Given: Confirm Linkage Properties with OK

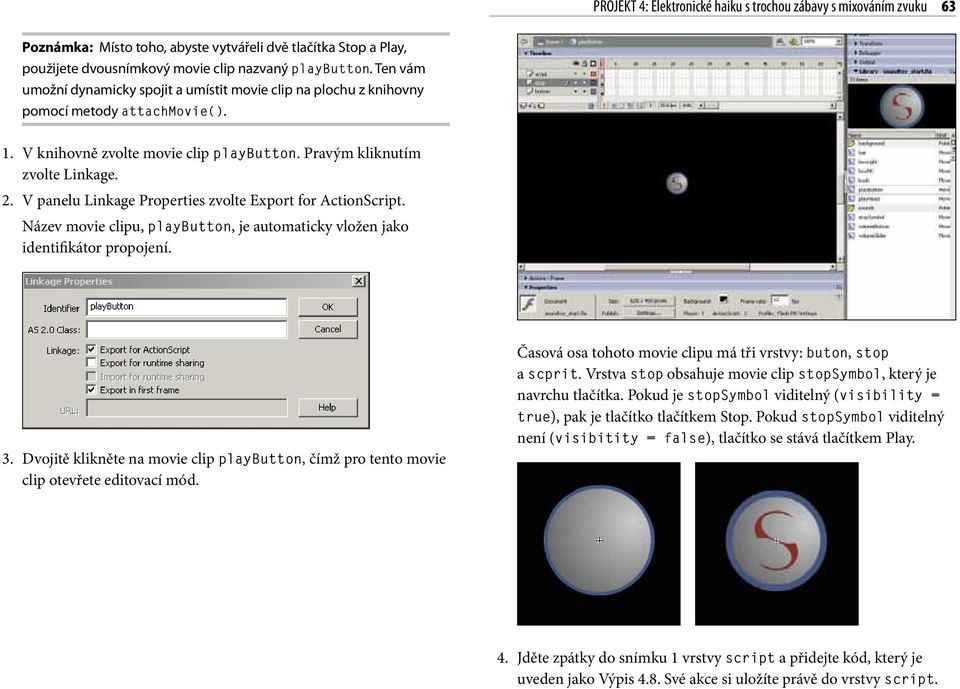Looking at the screenshot, I should 328,307.
